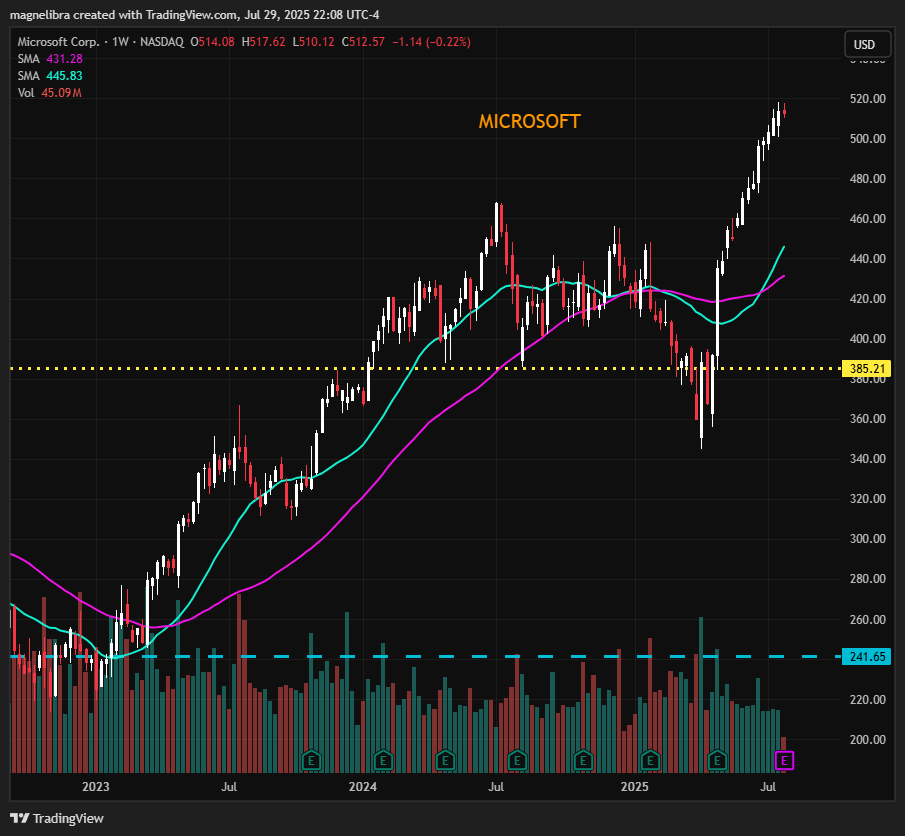Select the yellow 385.21 price line label
The width and height of the screenshot is (905, 836).
(866, 368)
